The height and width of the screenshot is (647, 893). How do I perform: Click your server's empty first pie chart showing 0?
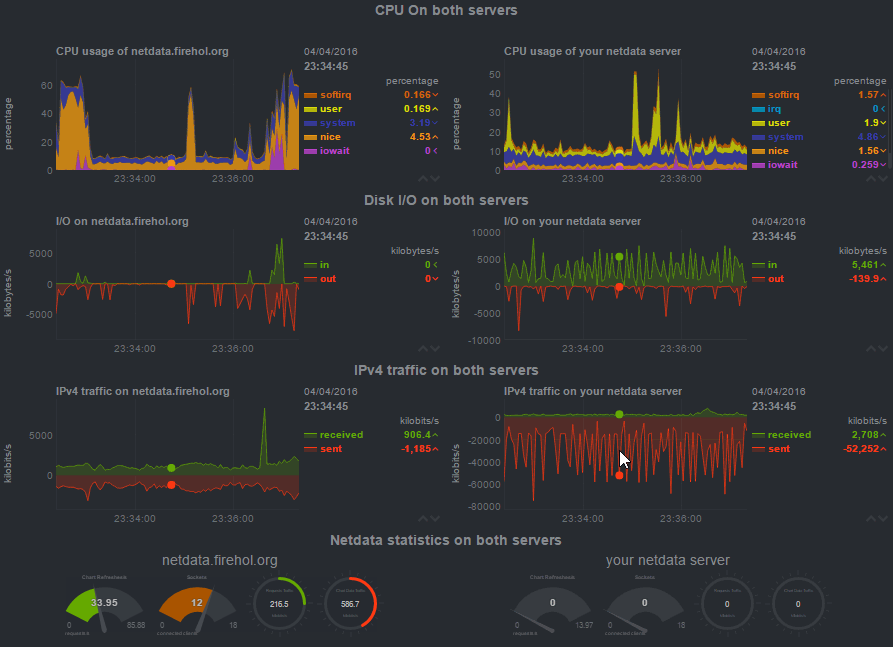coord(727,604)
